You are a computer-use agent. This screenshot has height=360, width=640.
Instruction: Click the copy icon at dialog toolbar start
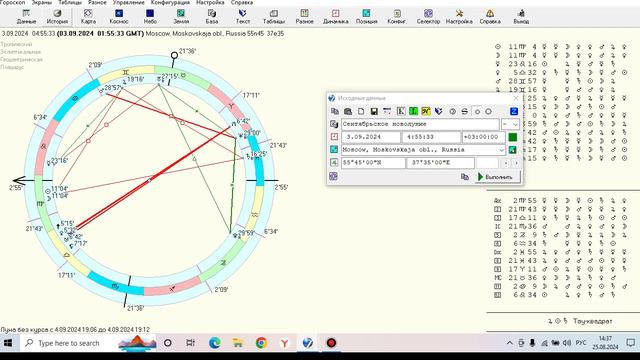point(335,111)
